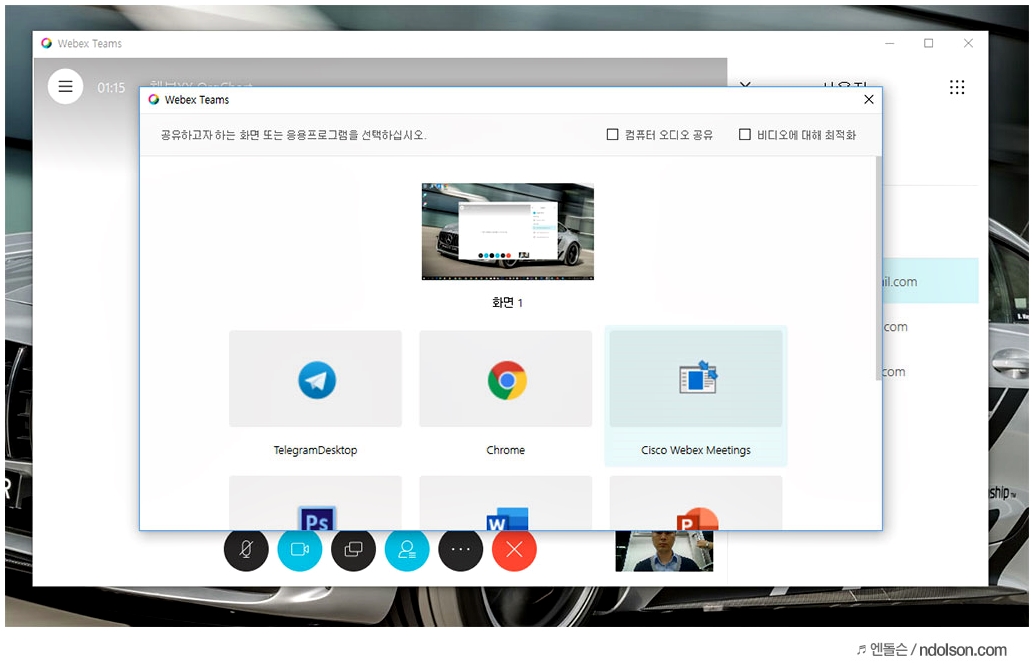Enable the optimize for video checkbox (비디오에 대해 최적화)
Screen dimensions: 1034x667
tap(745, 135)
